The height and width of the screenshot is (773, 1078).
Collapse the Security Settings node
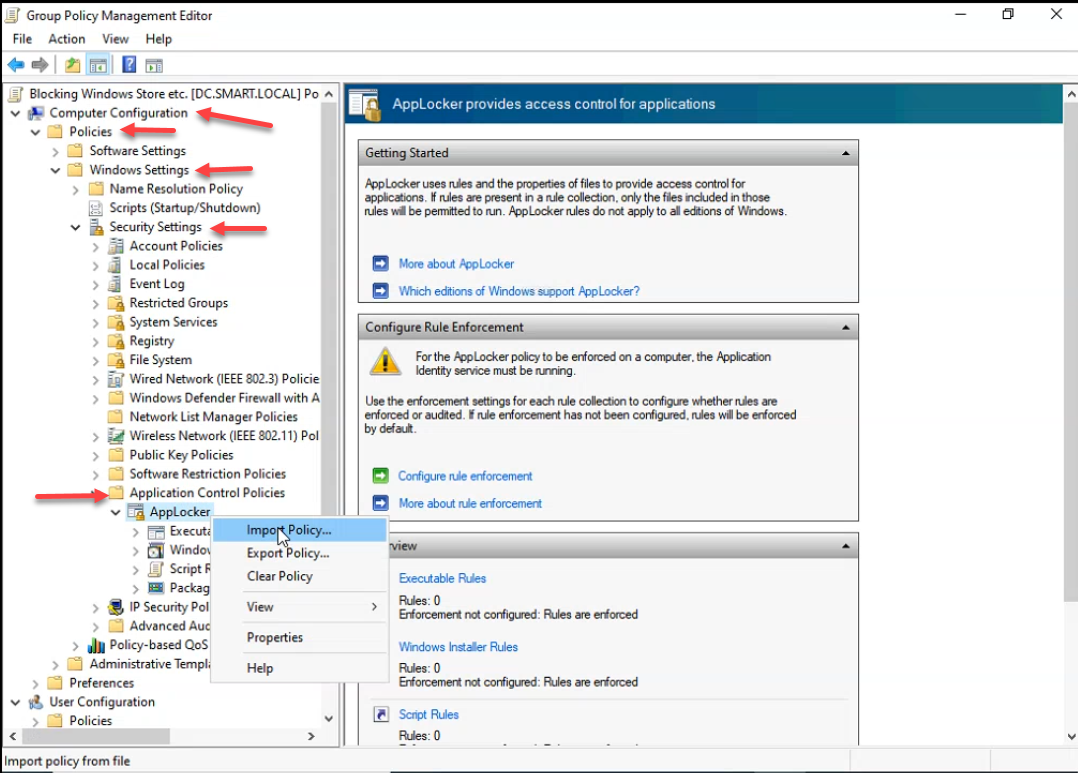[76, 227]
